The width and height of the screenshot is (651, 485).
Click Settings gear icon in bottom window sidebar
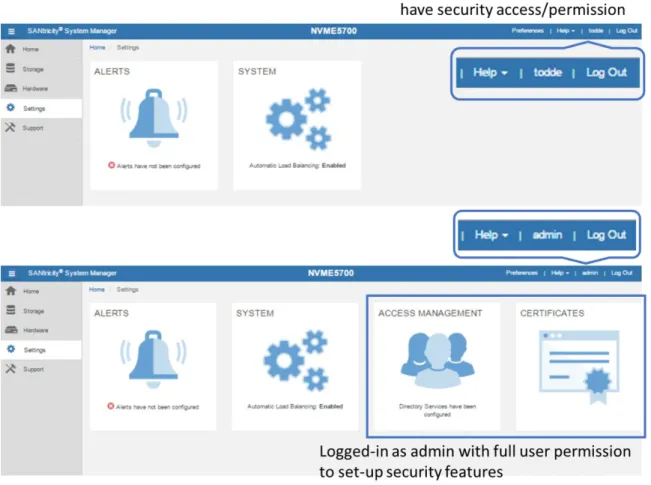(x=11, y=349)
